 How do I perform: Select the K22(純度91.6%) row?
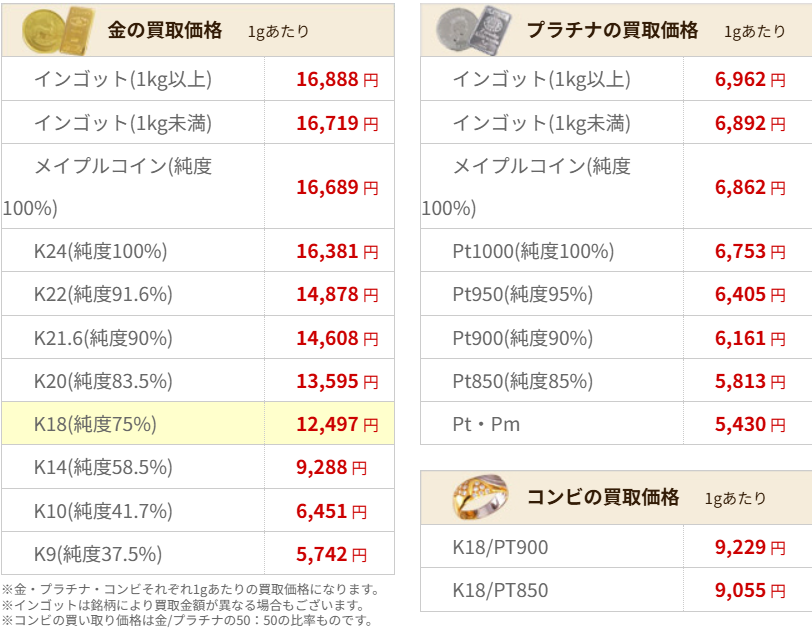[198, 294]
